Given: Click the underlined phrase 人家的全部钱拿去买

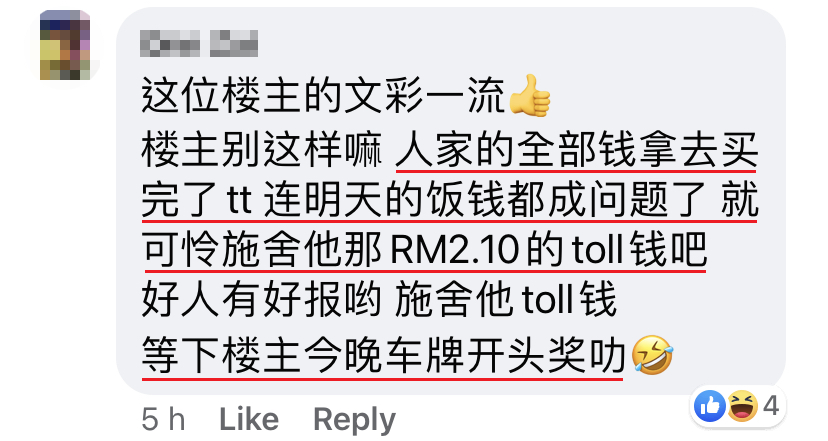Looking at the screenshot, I should point(577,151).
